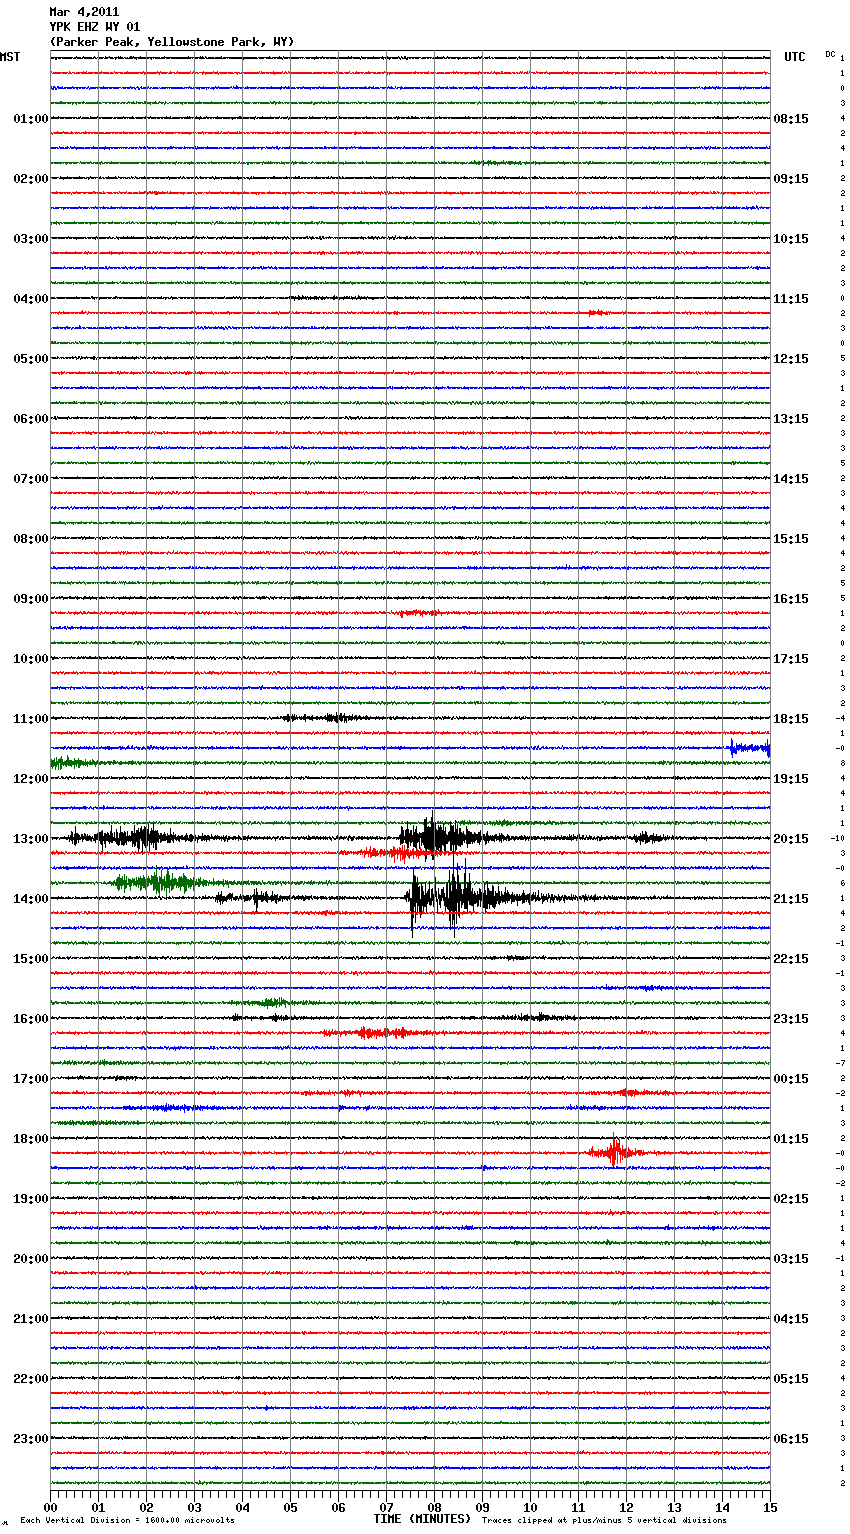This screenshot has width=850, height=1534.
Task: Select the 01:15 UTC time label
Action: coord(791,1139)
